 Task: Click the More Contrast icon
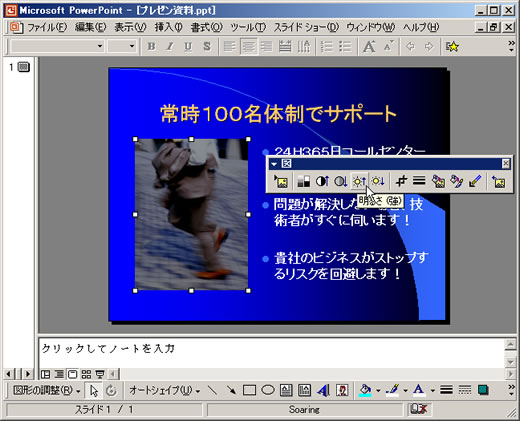(x=322, y=182)
